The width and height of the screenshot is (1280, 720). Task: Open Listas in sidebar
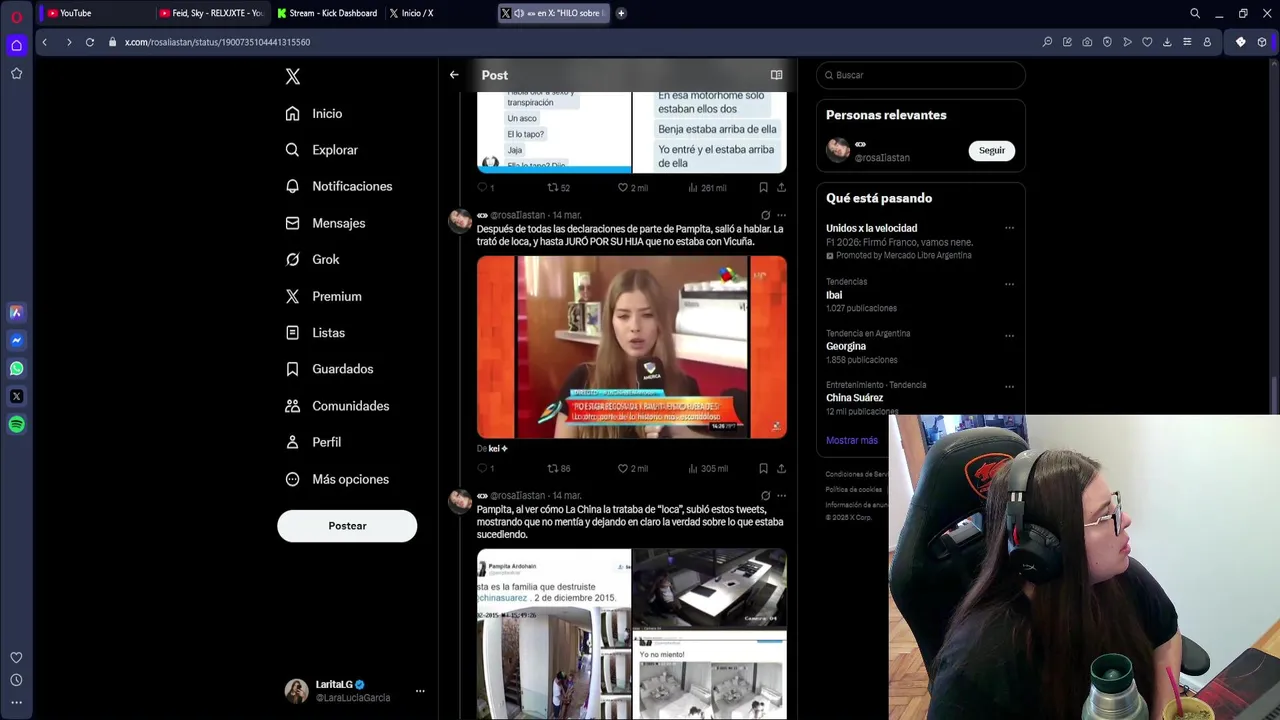315,332
